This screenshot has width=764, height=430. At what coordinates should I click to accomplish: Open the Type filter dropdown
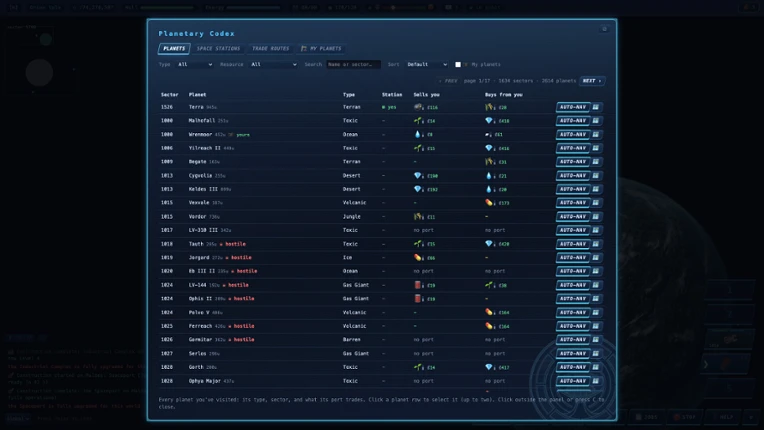coord(195,64)
